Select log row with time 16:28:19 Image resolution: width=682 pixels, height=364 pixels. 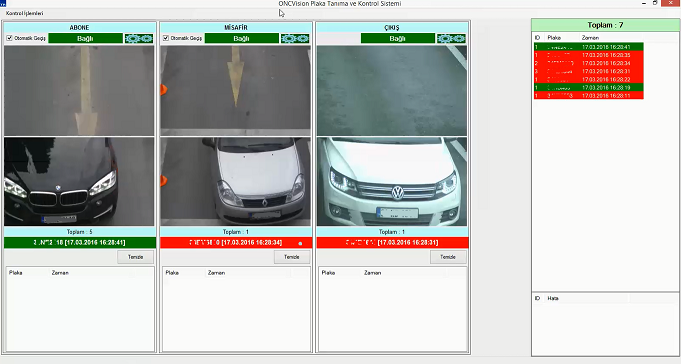click(x=588, y=87)
